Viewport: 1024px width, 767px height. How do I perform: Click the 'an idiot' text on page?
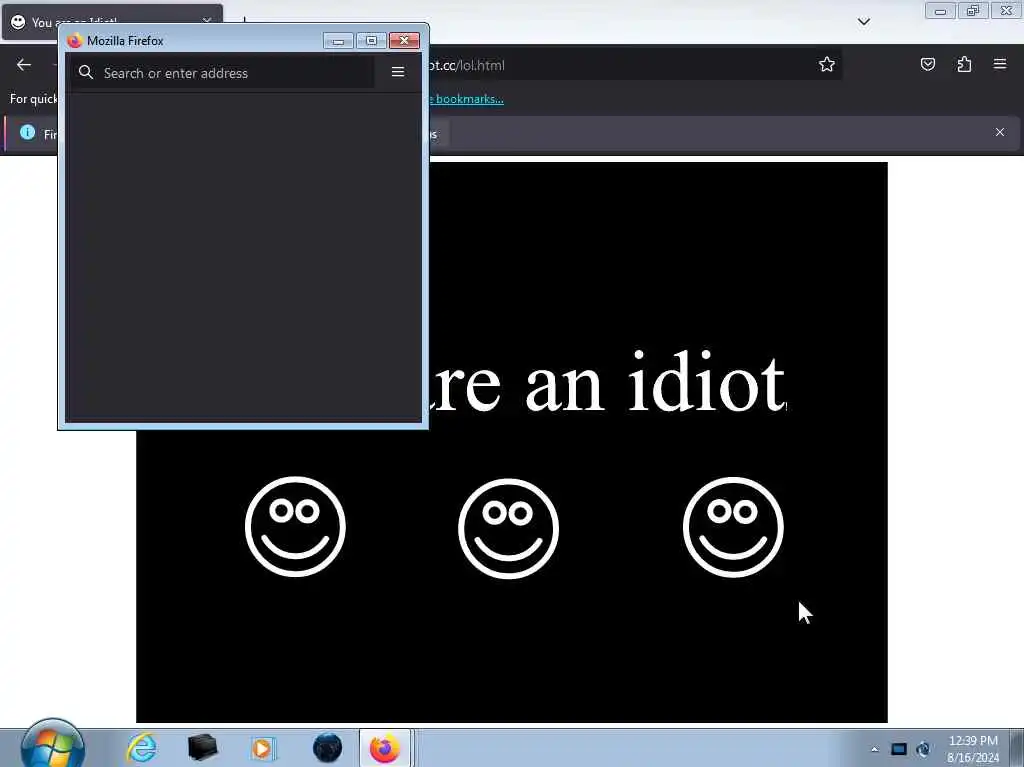click(x=656, y=382)
